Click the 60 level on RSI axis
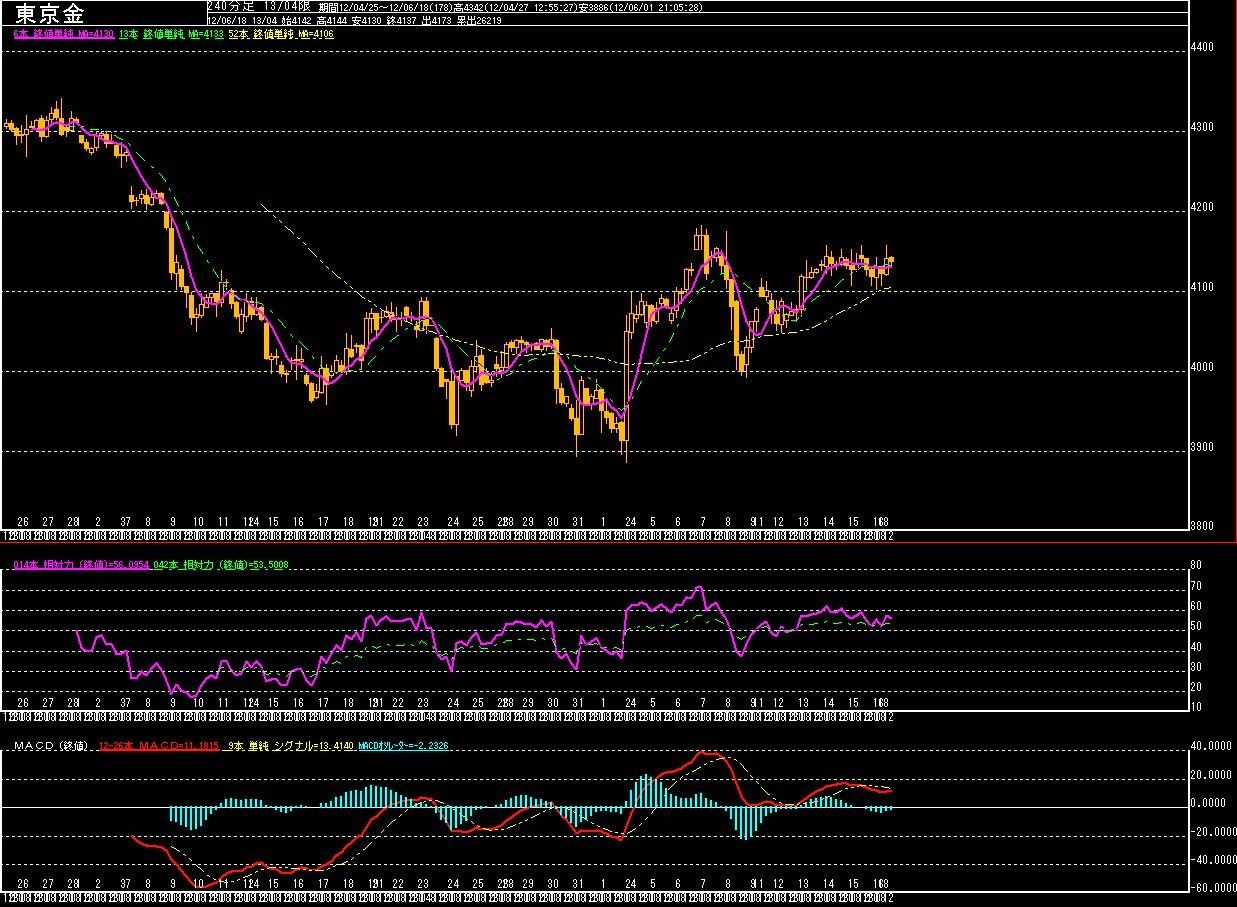The image size is (1237, 907). click(1194, 607)
